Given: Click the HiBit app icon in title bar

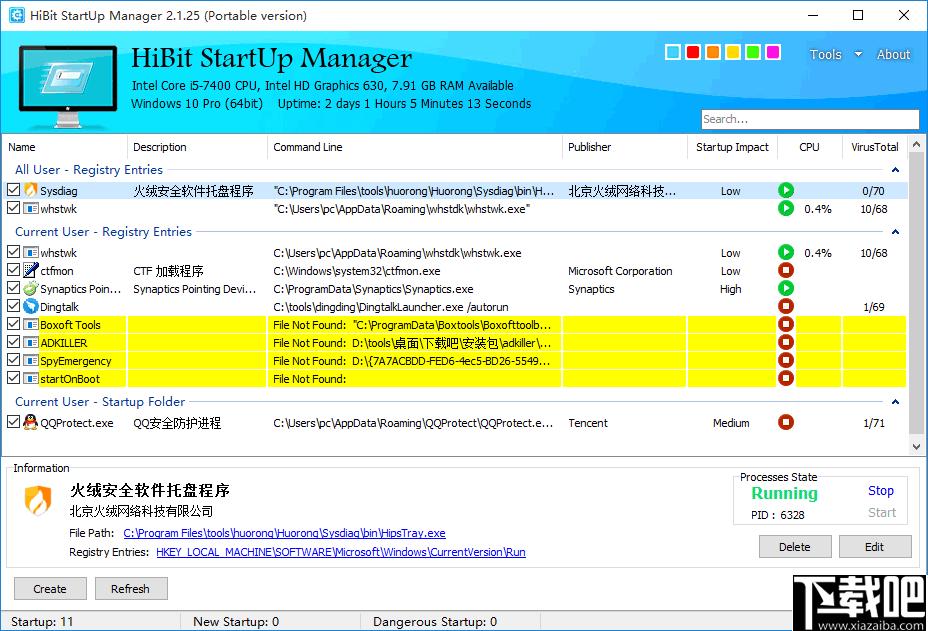Looking at the screenshot, I should [x=17, y=15].
